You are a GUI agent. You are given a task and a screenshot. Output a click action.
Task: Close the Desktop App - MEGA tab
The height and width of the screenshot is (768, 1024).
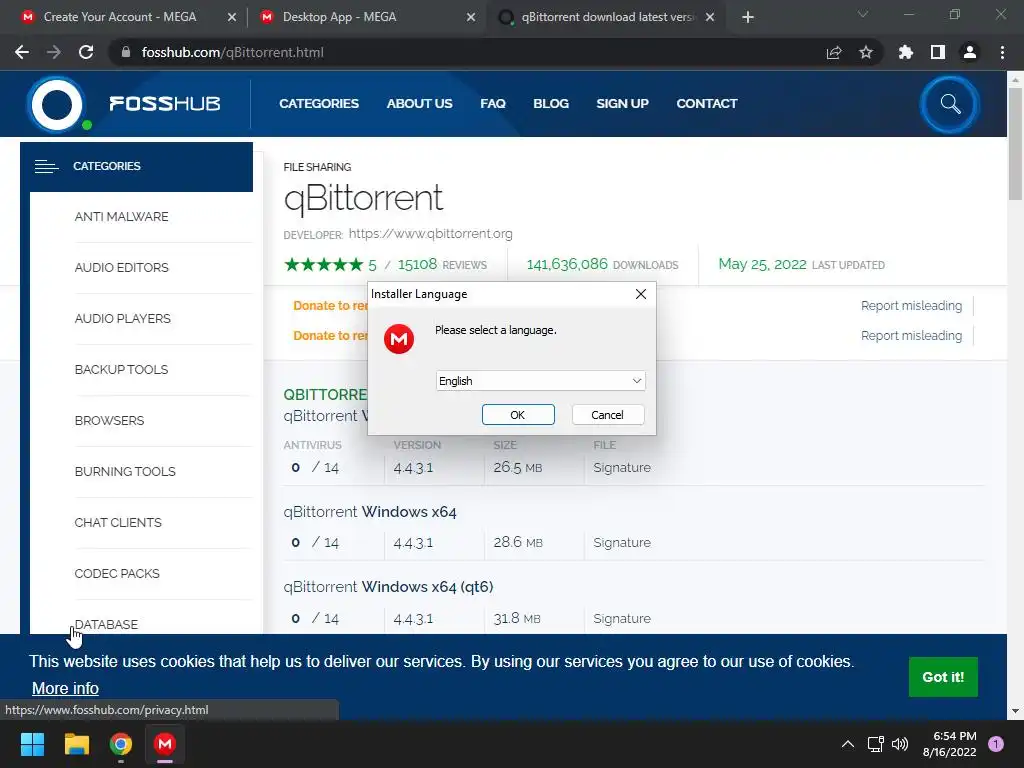(471, 18)
